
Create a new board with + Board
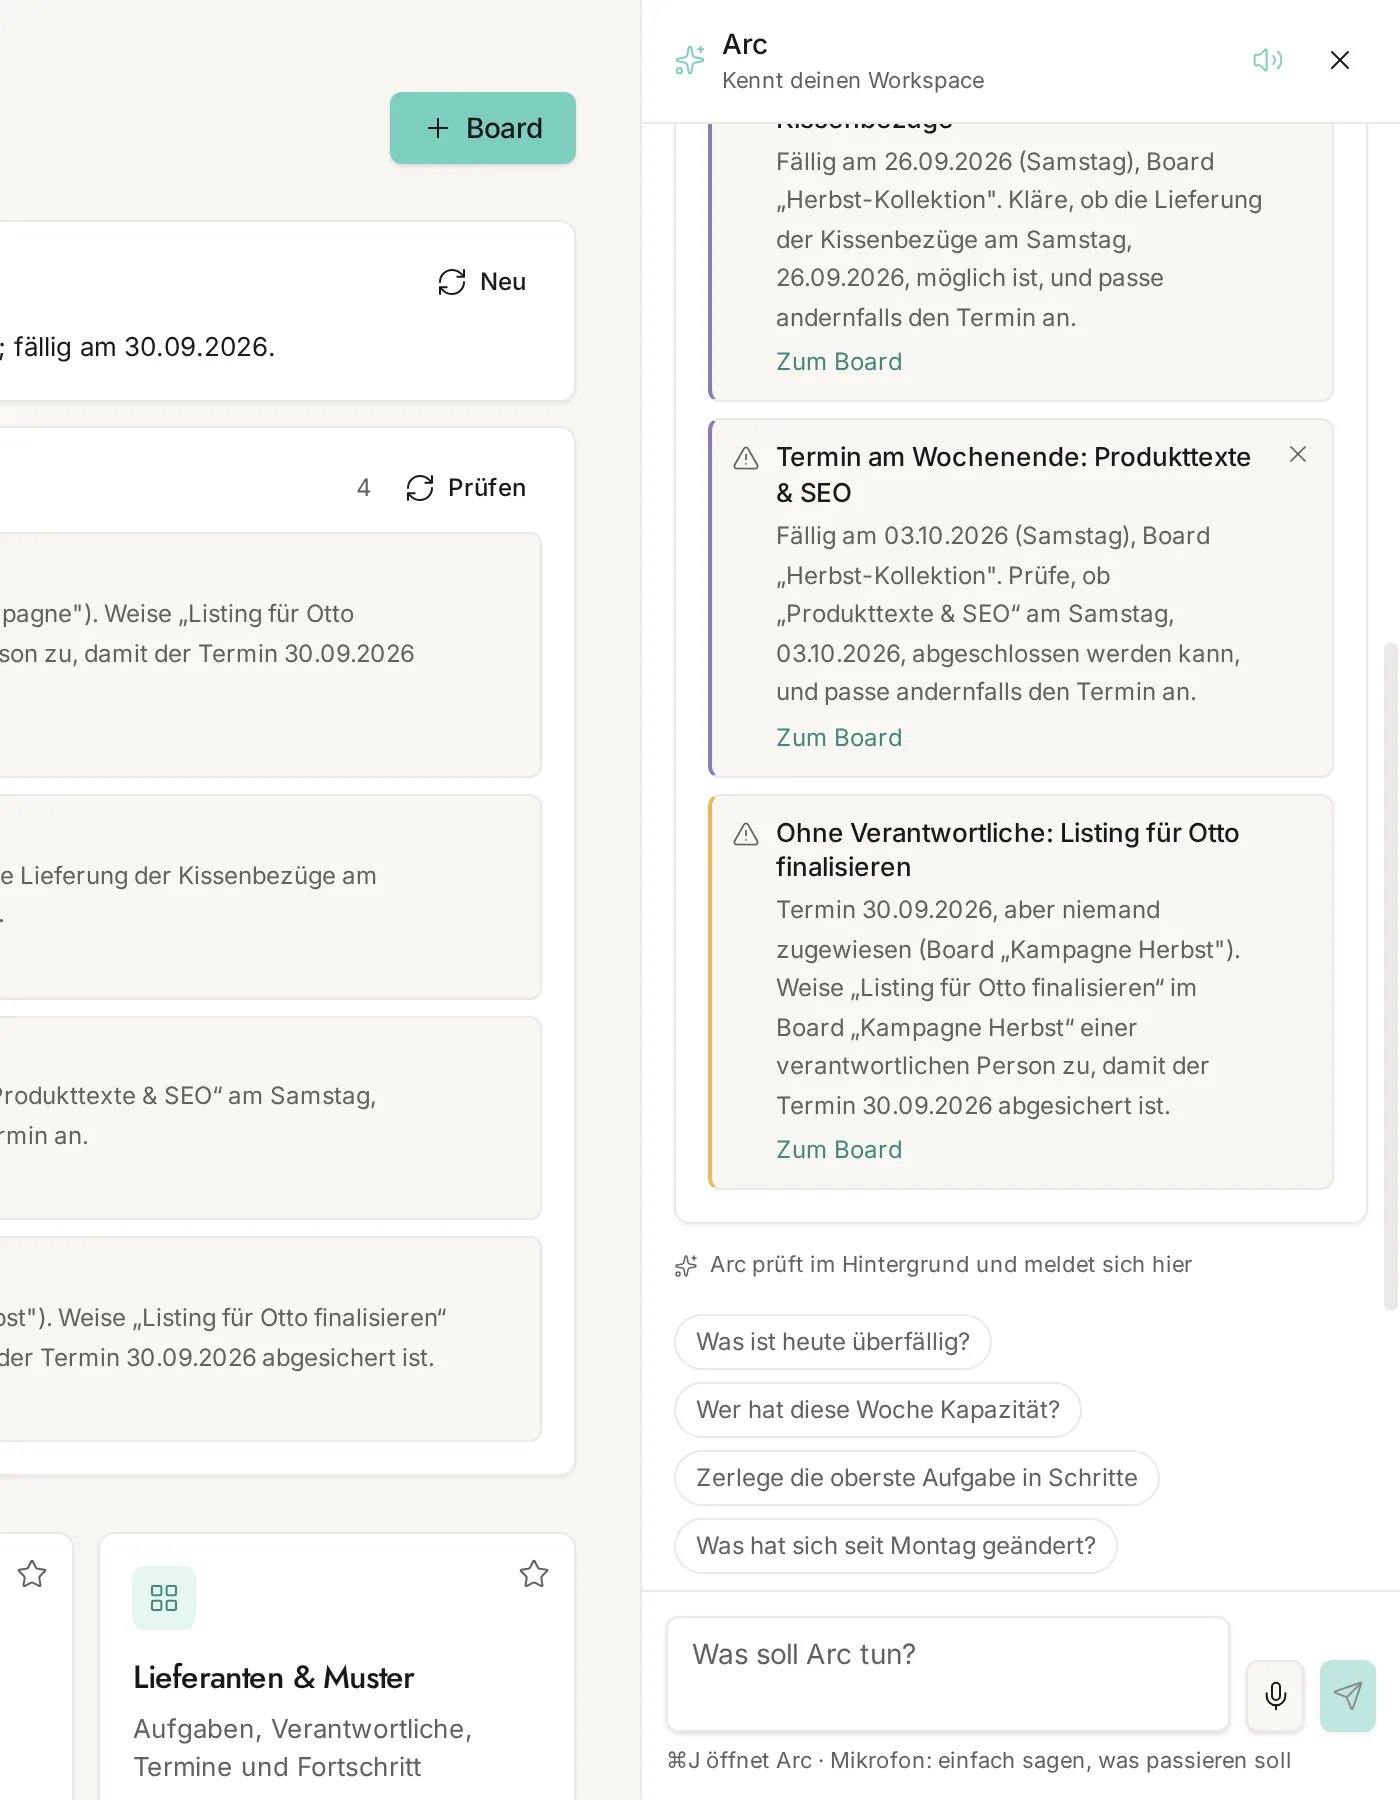tap(483, 128)
